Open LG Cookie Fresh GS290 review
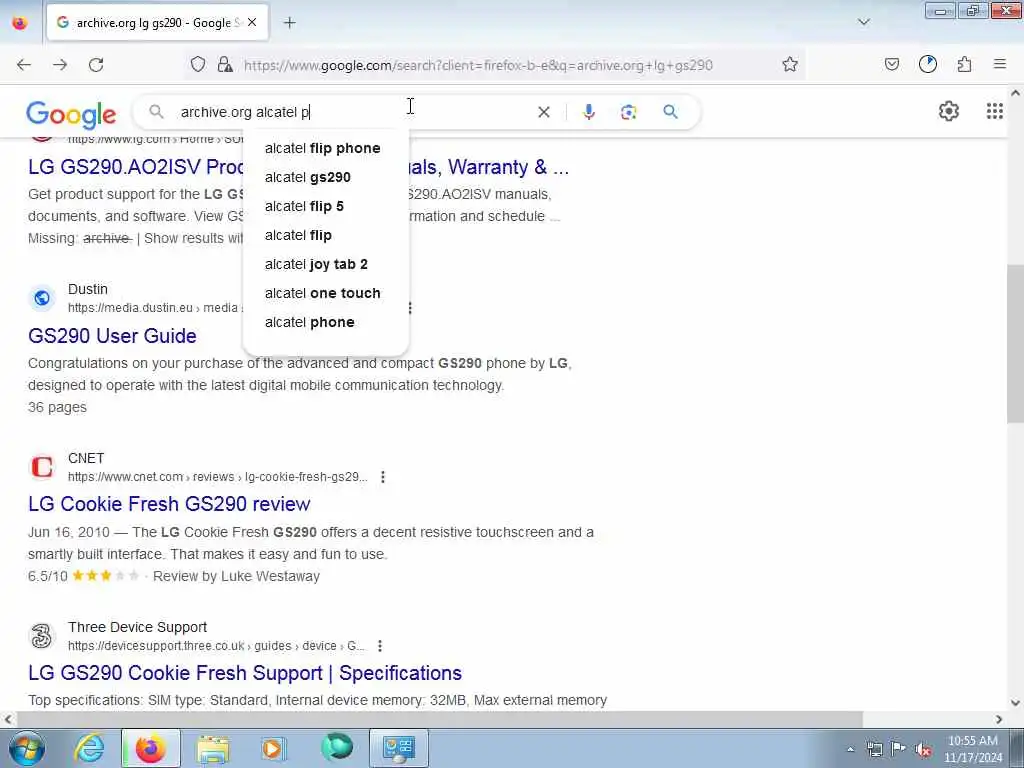 169,504
